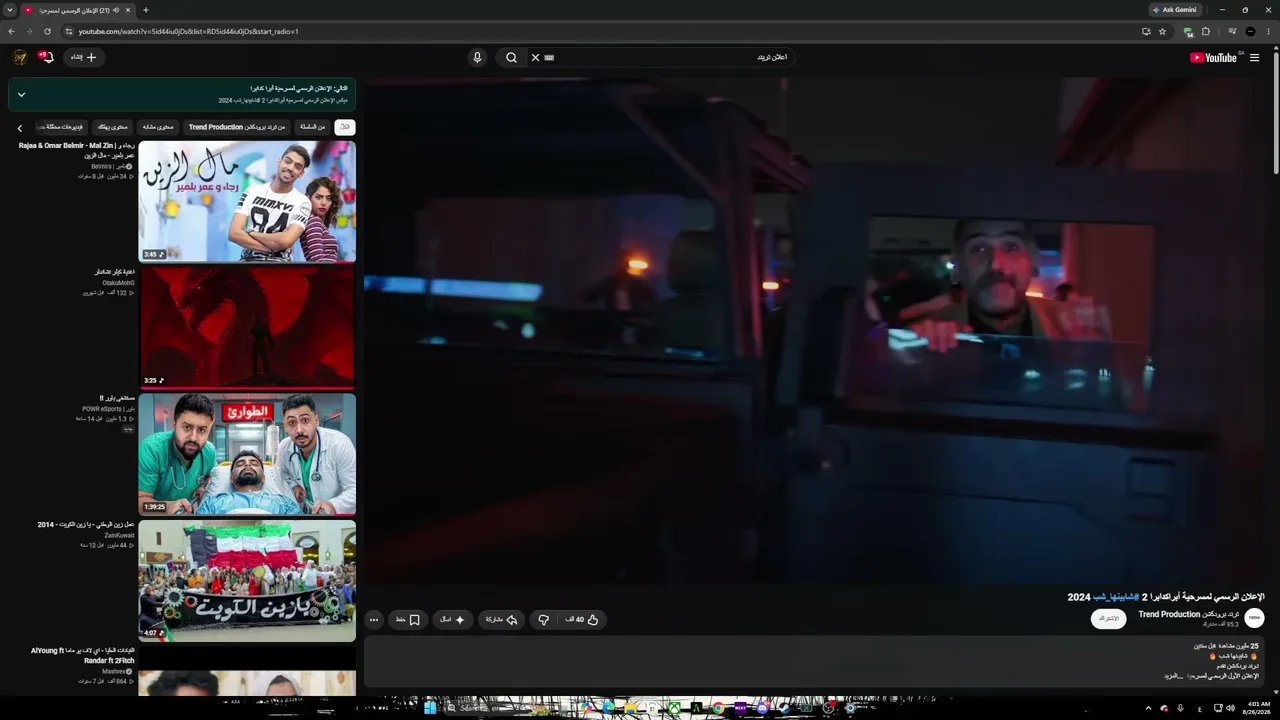Click the blue hashtag in the video title

tap(1115, 597)
